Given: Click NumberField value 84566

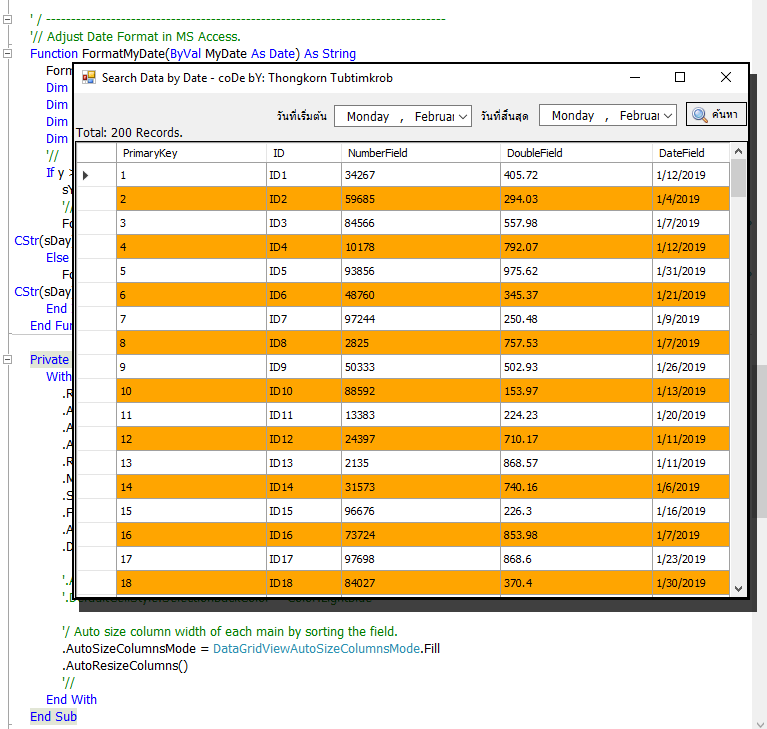Looking at the screenshot, I should point(421,223).
